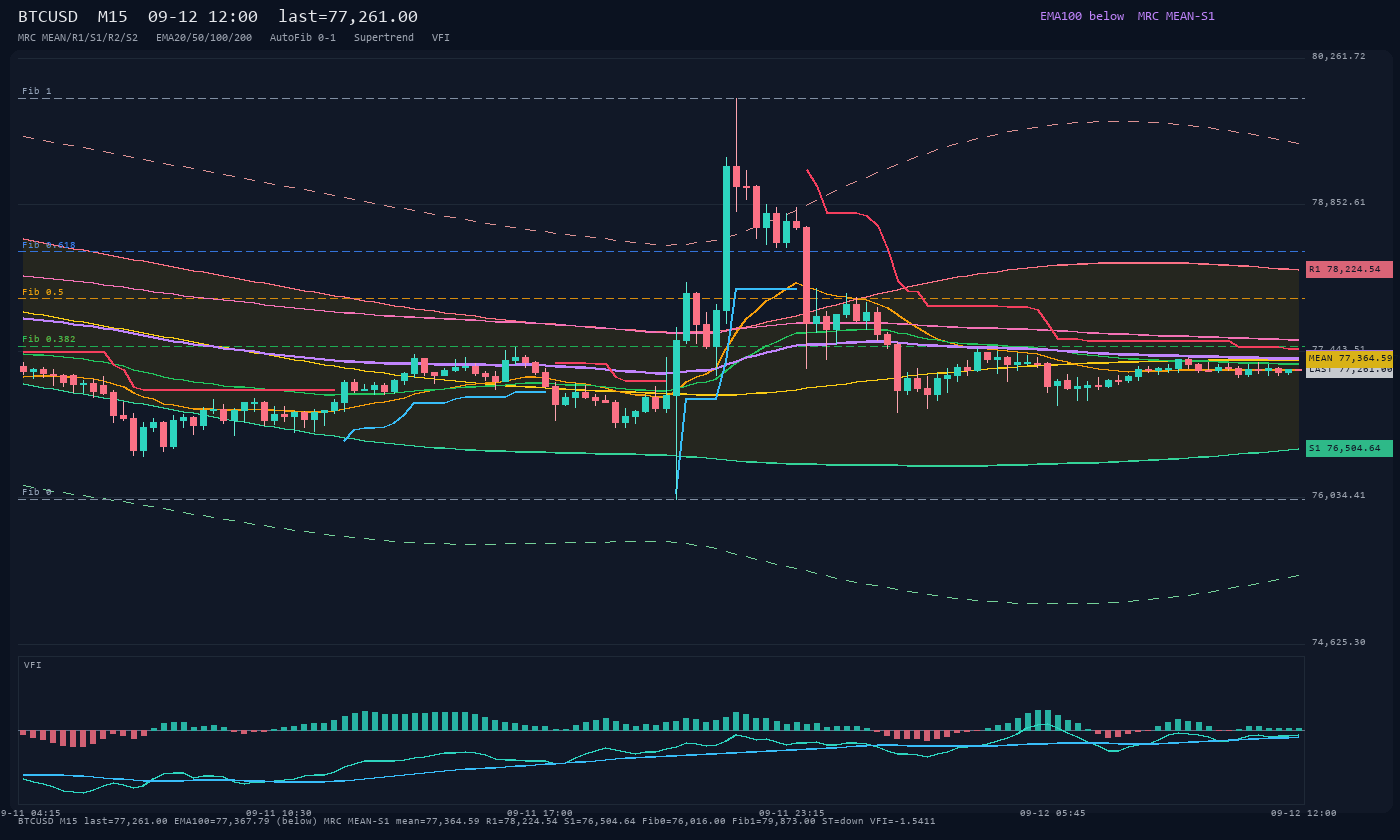
Task: Click the orange Fib 0.5 level label
Action: tap(43, 292)
